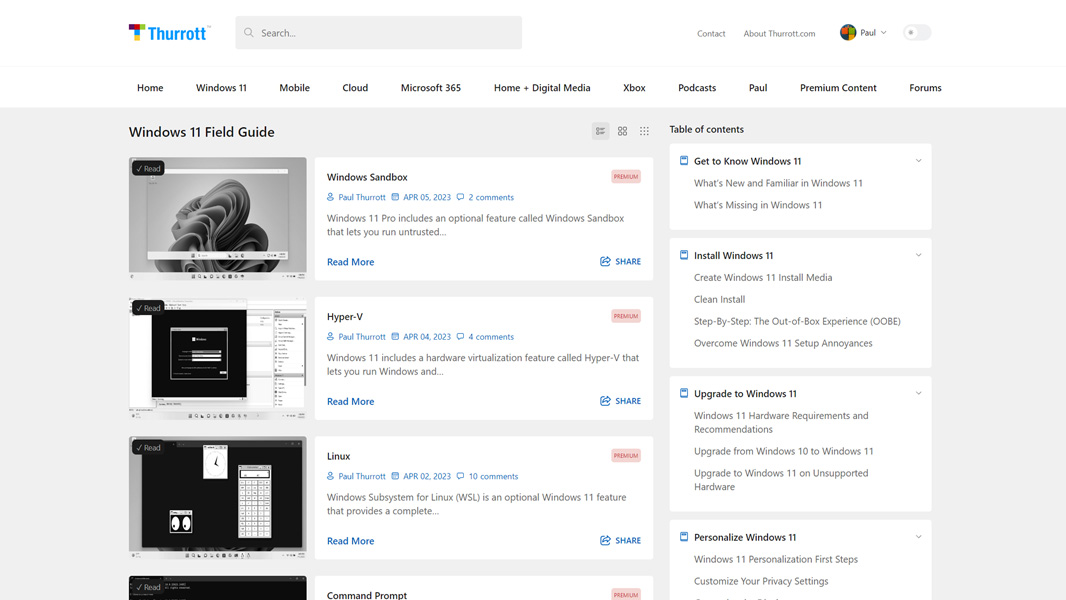Open the Windows 11 menu item

[221, 88]
